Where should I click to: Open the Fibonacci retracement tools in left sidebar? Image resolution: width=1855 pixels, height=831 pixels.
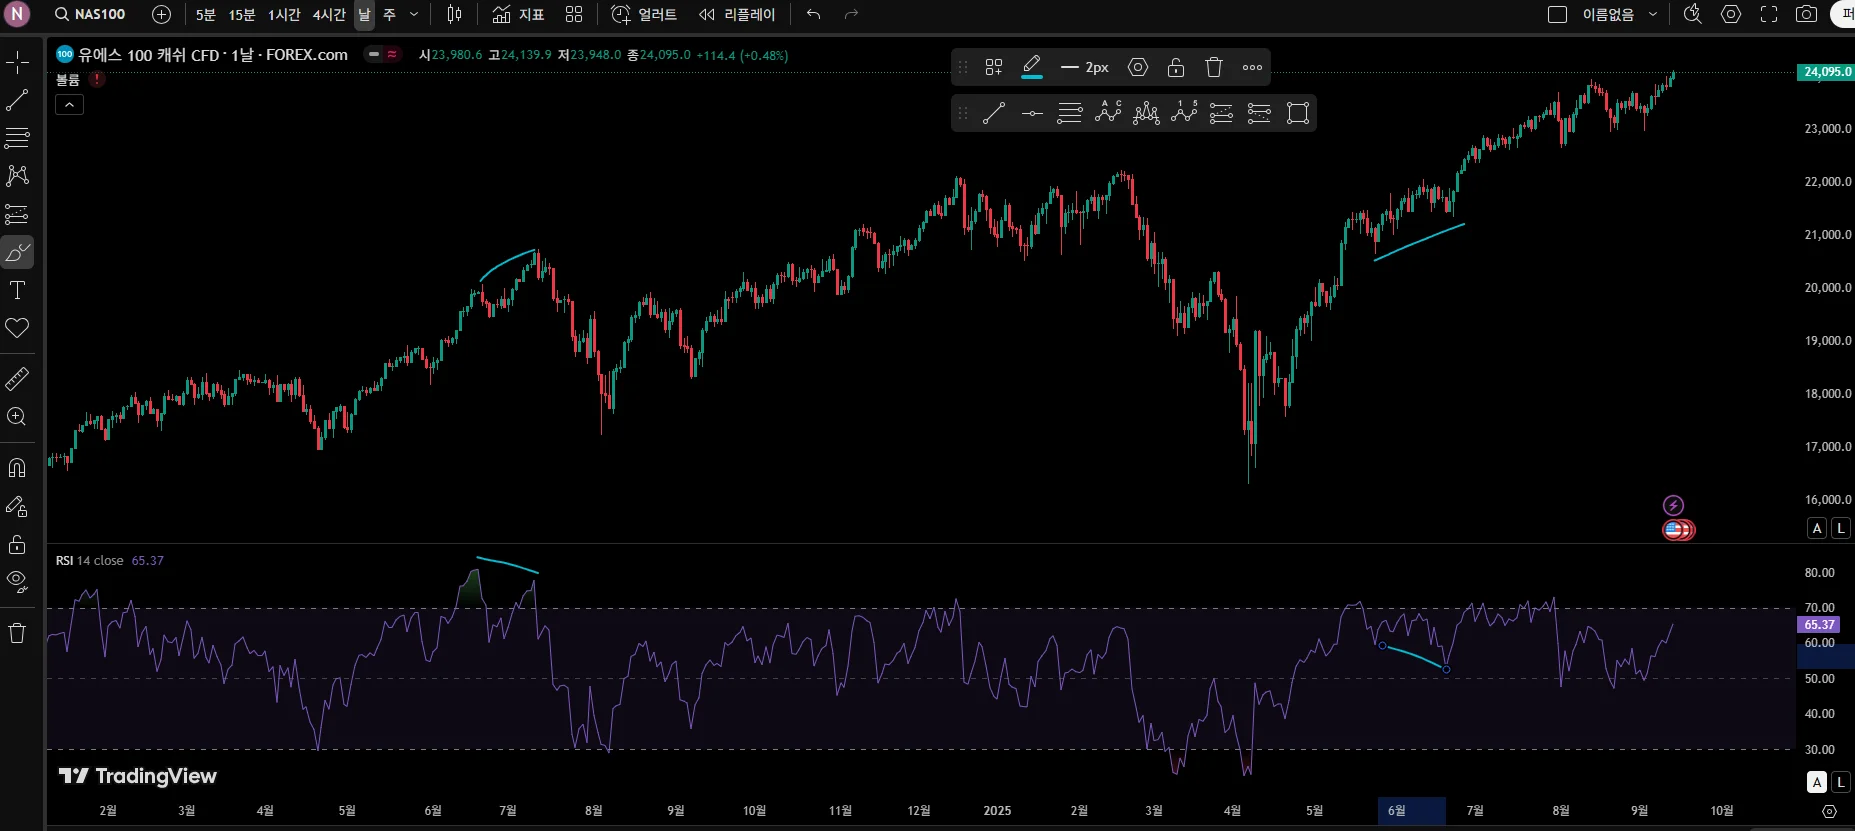(x=17, y=138)
